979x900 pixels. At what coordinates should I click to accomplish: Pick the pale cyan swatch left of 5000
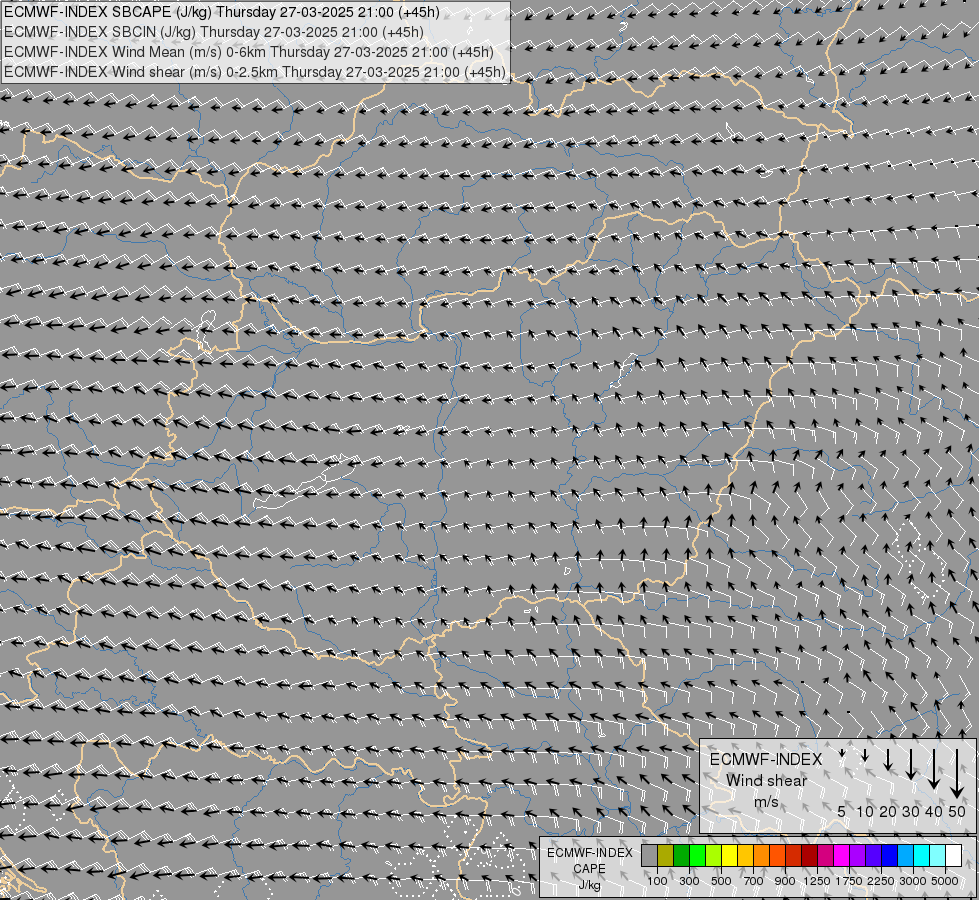coord(937,855)
